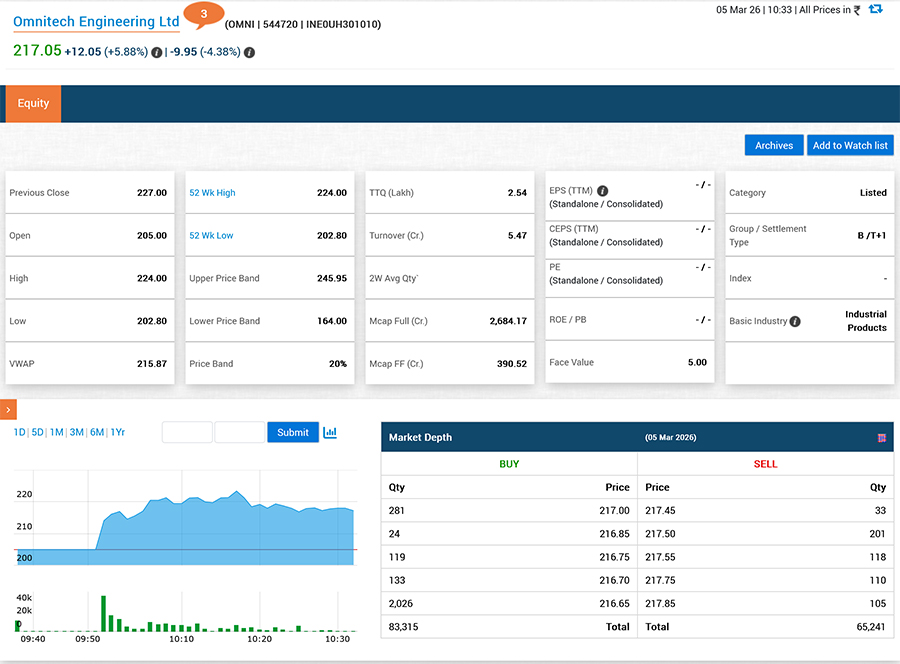The height and width of the screenshot is (664, 900).
Task: Open the bar chart view beside Submit
Action: point(330,432)
